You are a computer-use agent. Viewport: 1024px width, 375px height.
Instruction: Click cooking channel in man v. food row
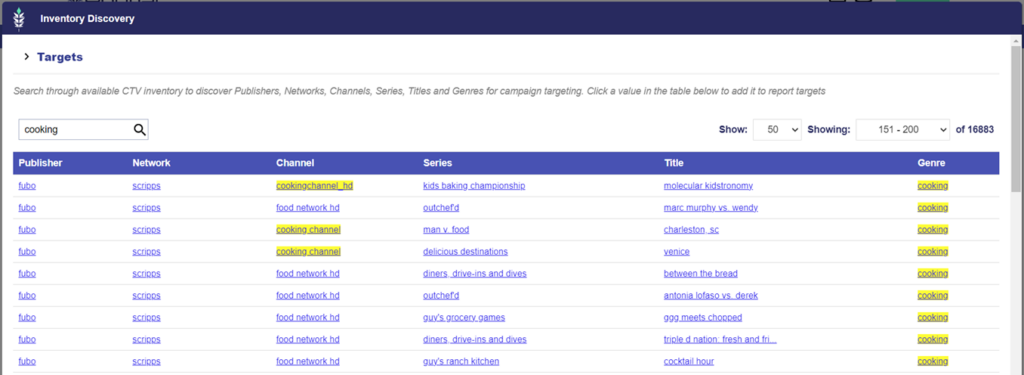tap(308, 230)
